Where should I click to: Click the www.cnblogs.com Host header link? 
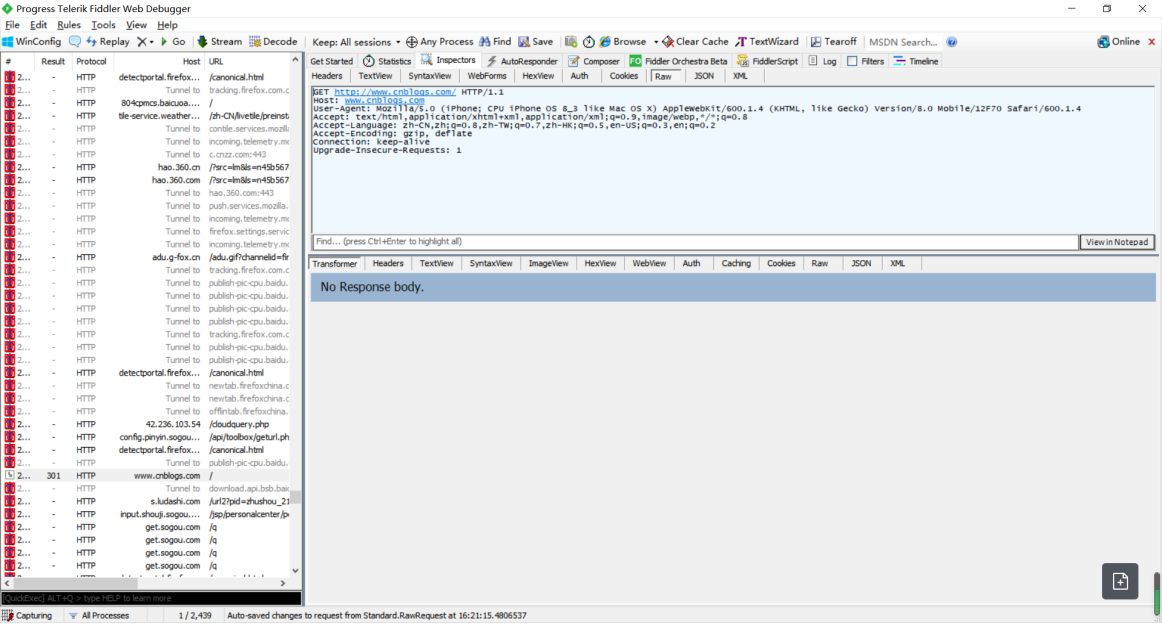click(x=384, y=100)
